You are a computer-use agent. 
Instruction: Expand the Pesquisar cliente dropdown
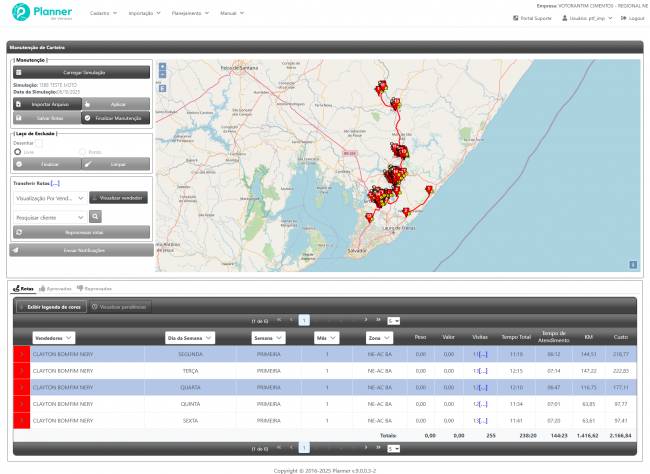click(x=48, y=216)
